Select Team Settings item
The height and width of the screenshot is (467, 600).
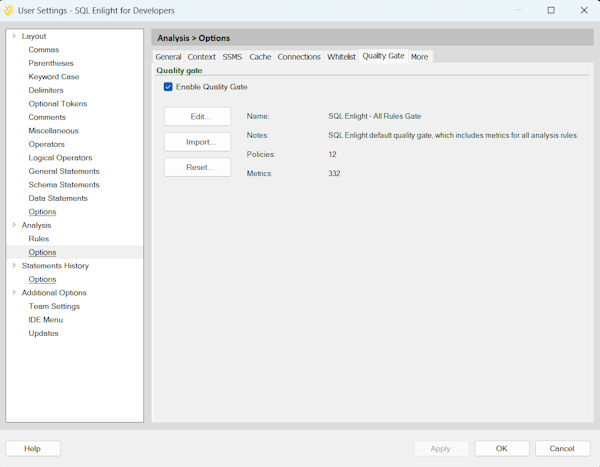(54, 306)
